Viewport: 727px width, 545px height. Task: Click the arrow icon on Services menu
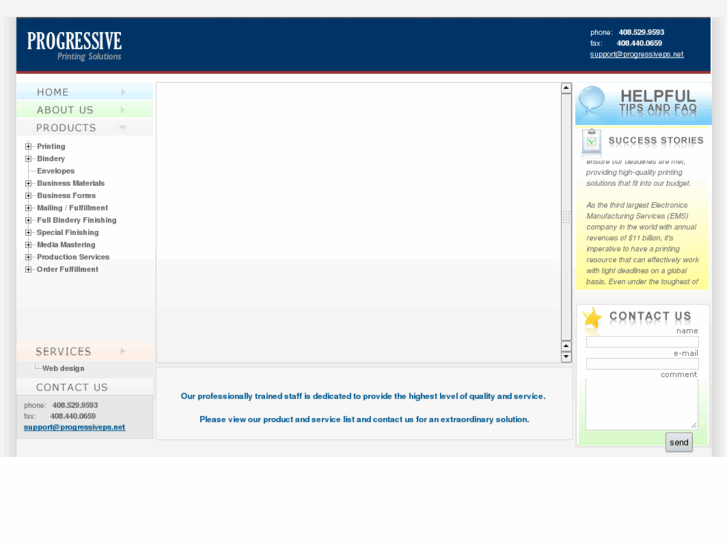pos(123,351)
